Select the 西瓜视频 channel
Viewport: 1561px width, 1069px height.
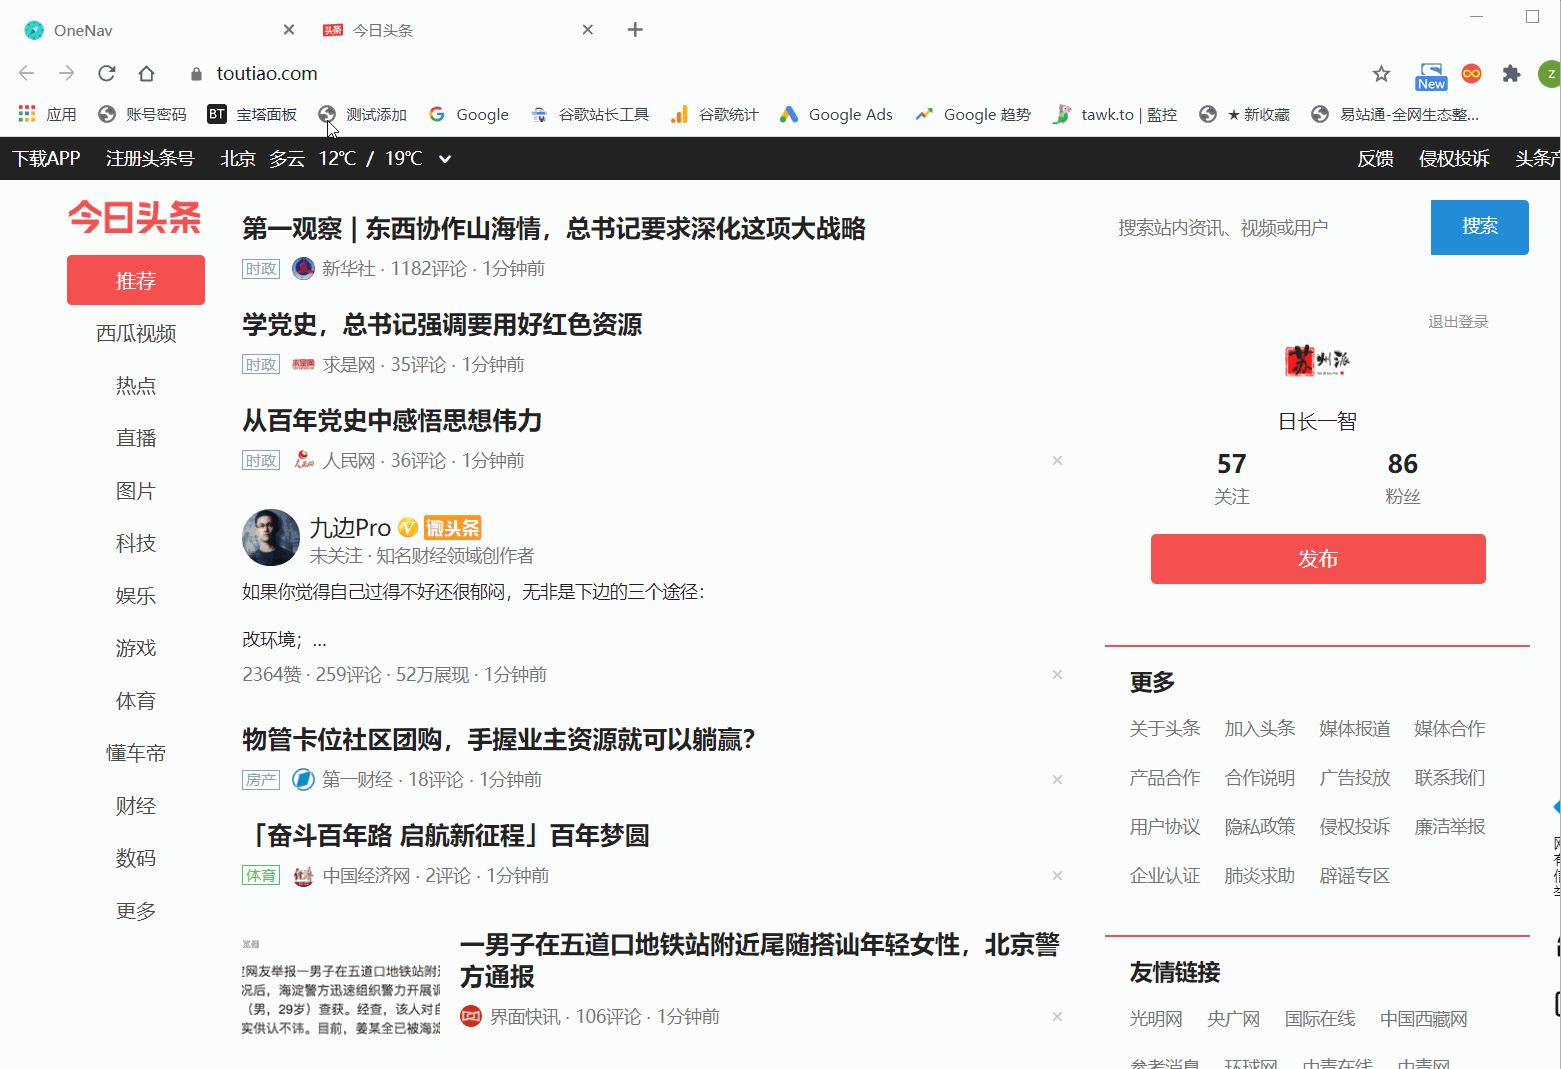pyautogui.click(x=136, y=333)
